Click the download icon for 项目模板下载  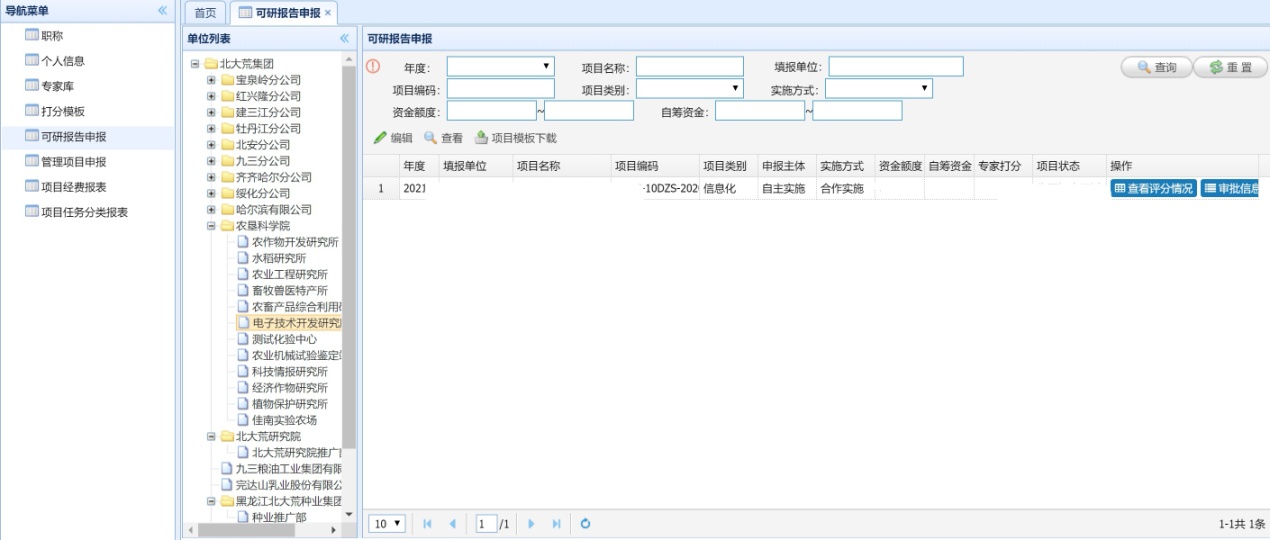pyautogui.click(x=481, y=138)
